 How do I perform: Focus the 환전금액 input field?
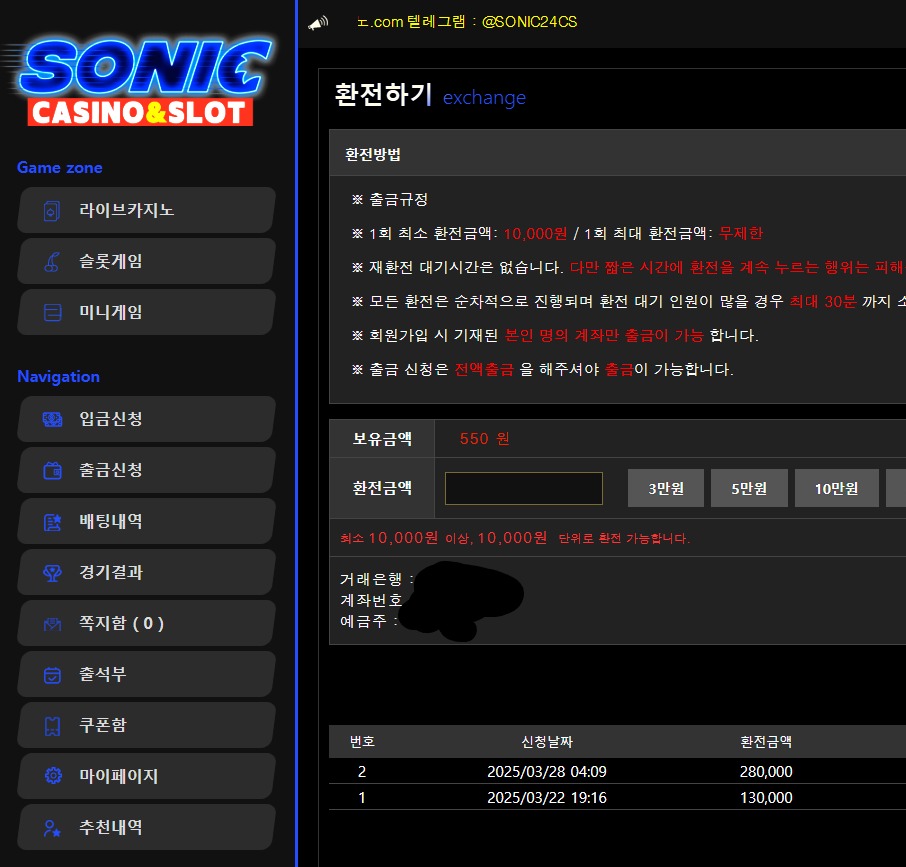523,488
